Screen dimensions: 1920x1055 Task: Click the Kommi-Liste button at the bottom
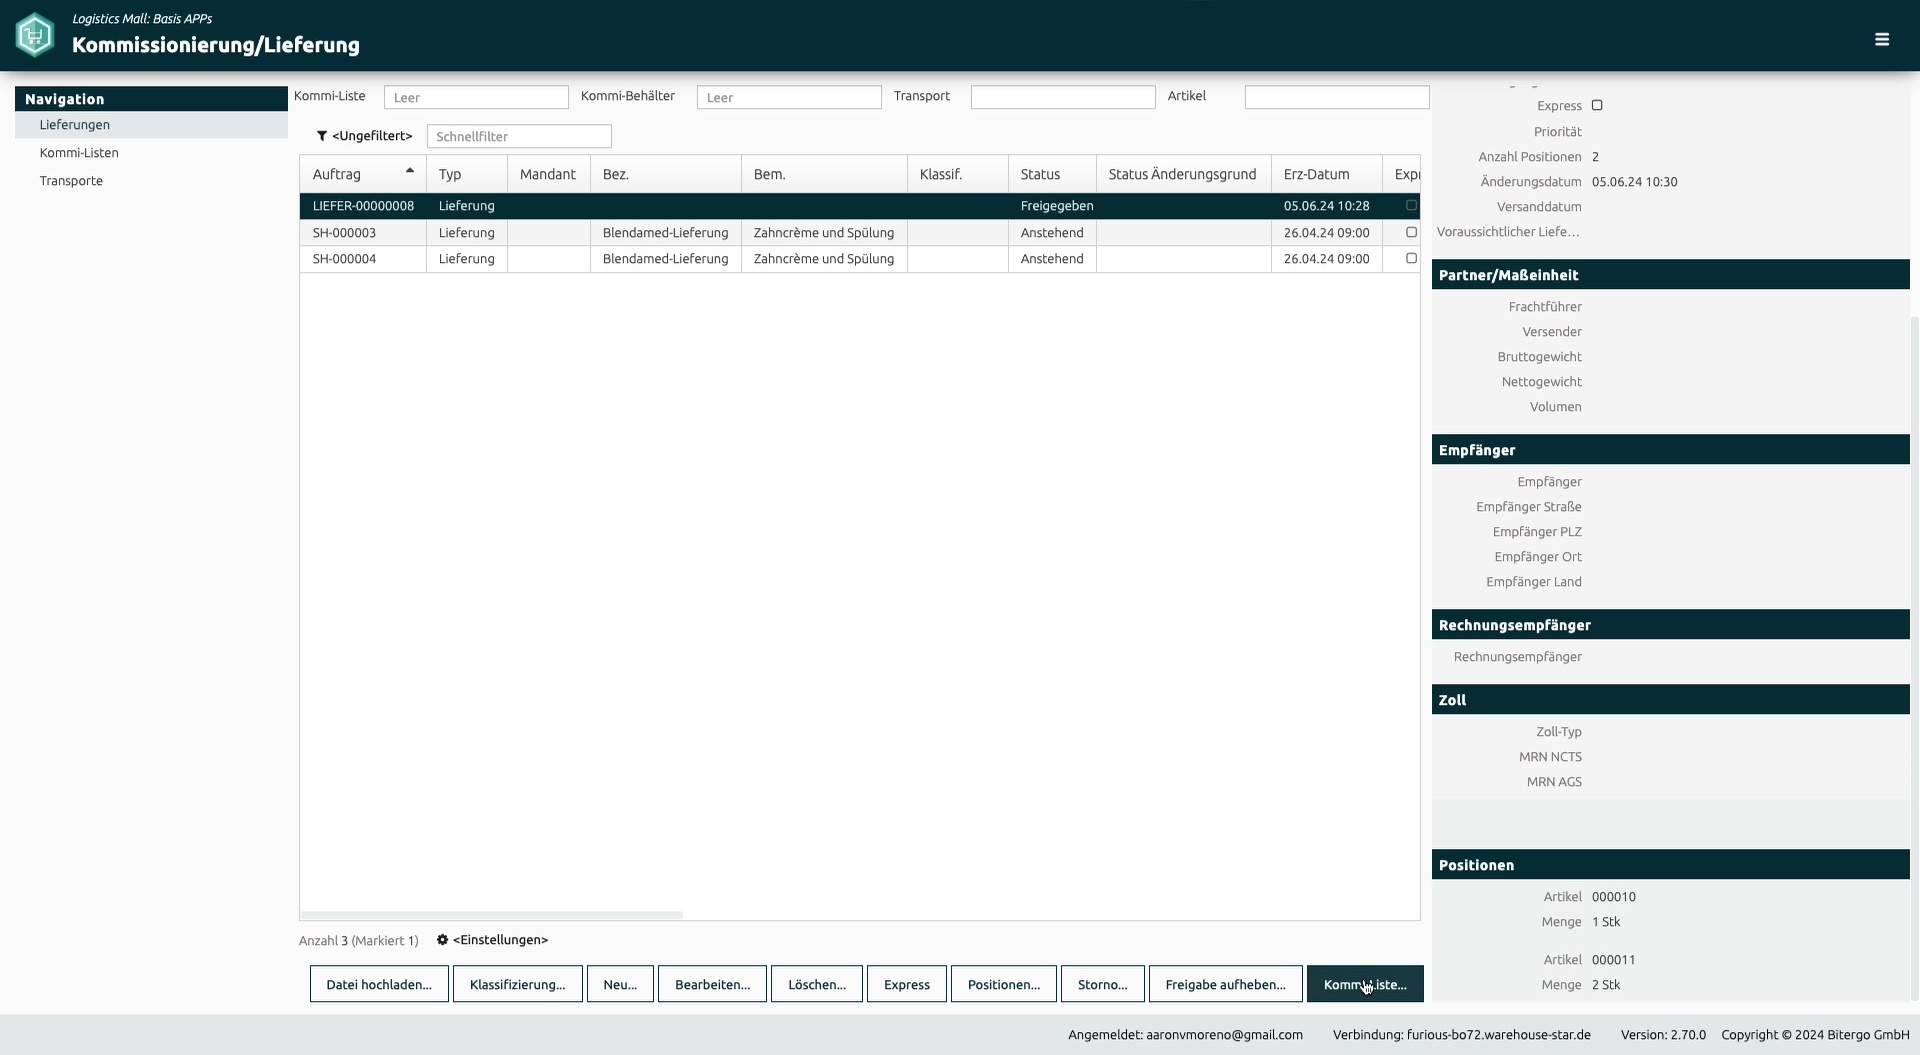pos(1365,984)
